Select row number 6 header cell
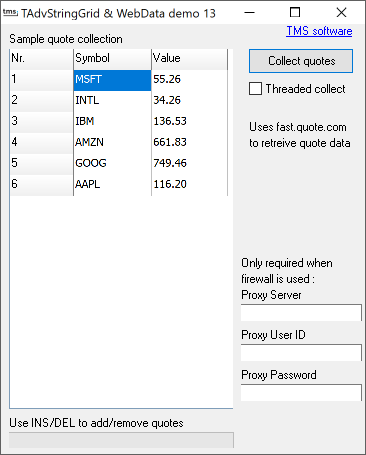The height and width of the screenshot is (455, 366). (x=41, y=185)
